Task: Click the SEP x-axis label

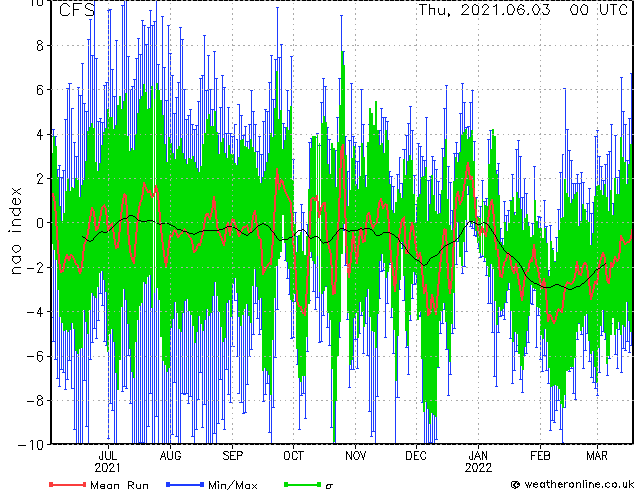Action: click(232, 456)
